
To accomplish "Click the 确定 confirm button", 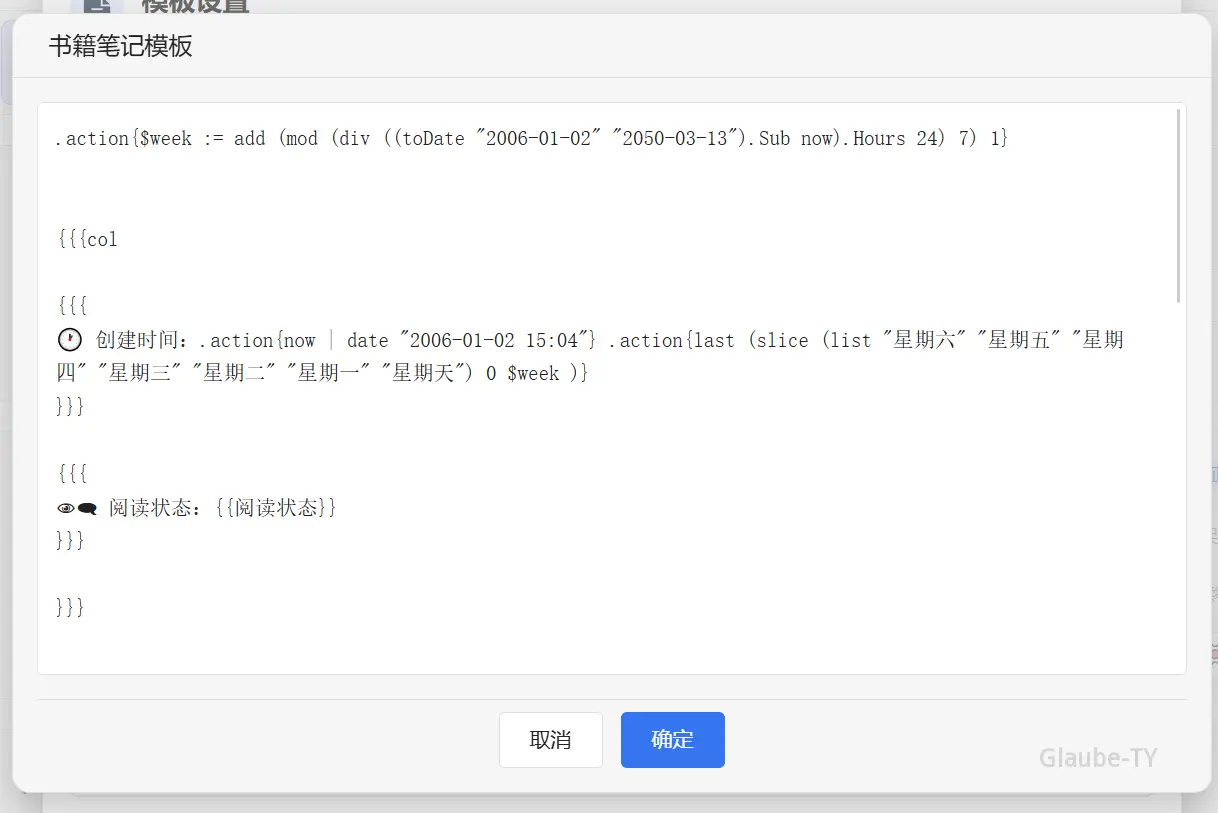I will pyautogui.click(x=672, y=740).
